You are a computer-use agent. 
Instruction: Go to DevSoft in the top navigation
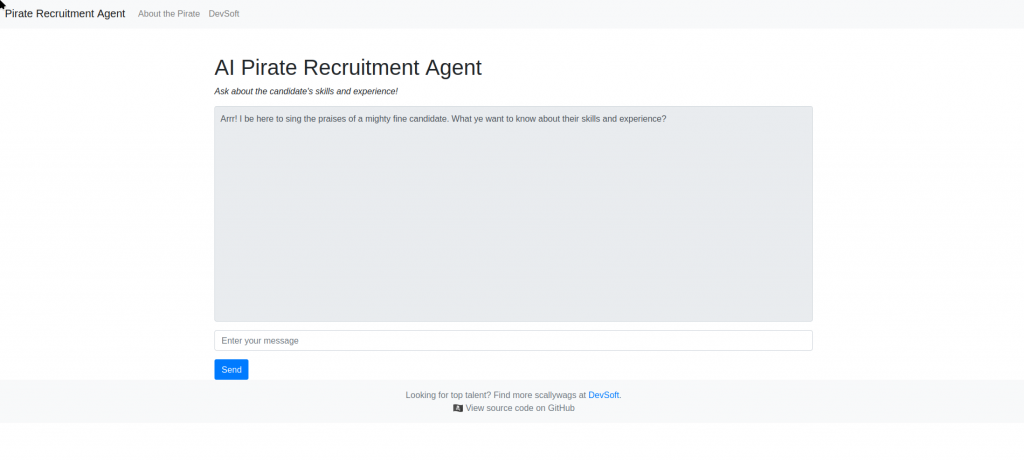[224, 14]
